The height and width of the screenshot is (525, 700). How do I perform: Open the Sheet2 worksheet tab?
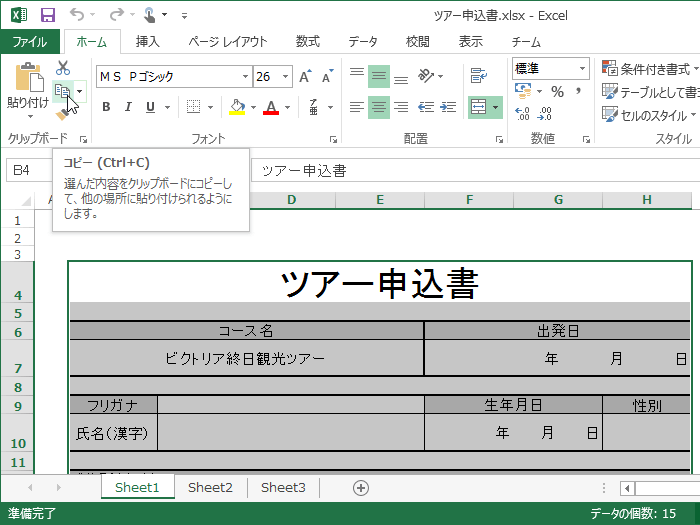click(210, 488)
